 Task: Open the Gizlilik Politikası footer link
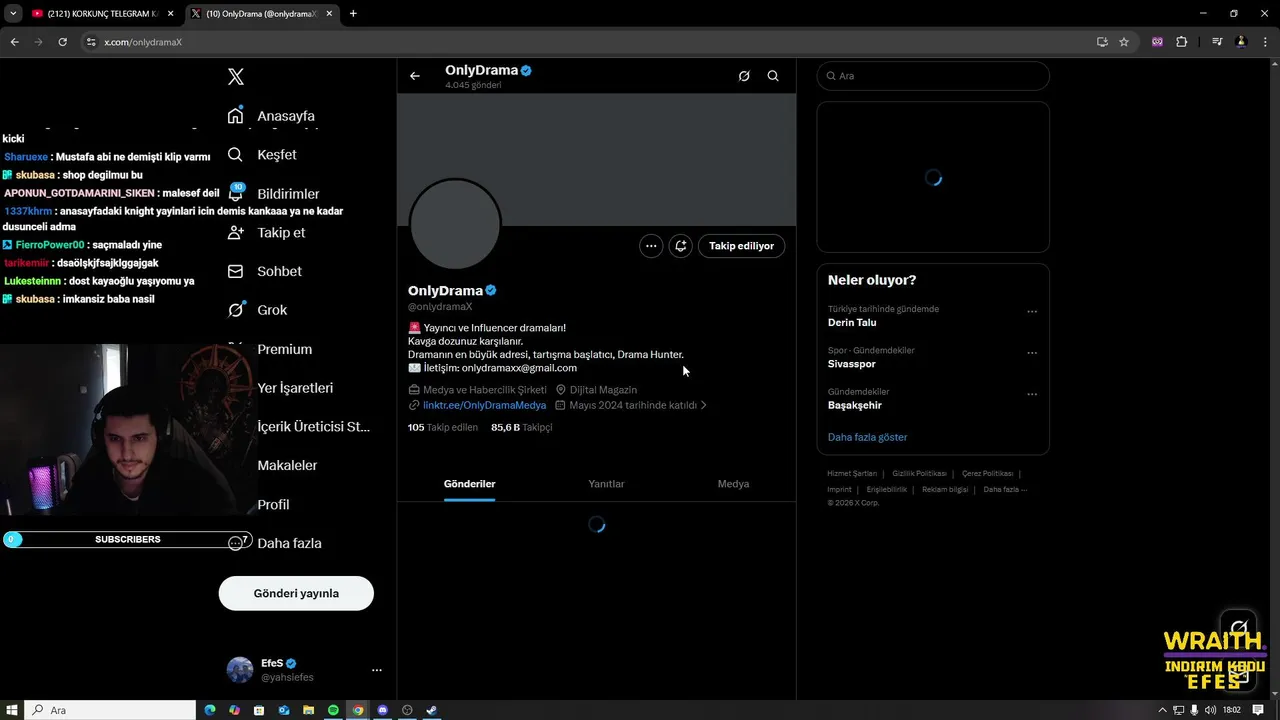[919, 474]
